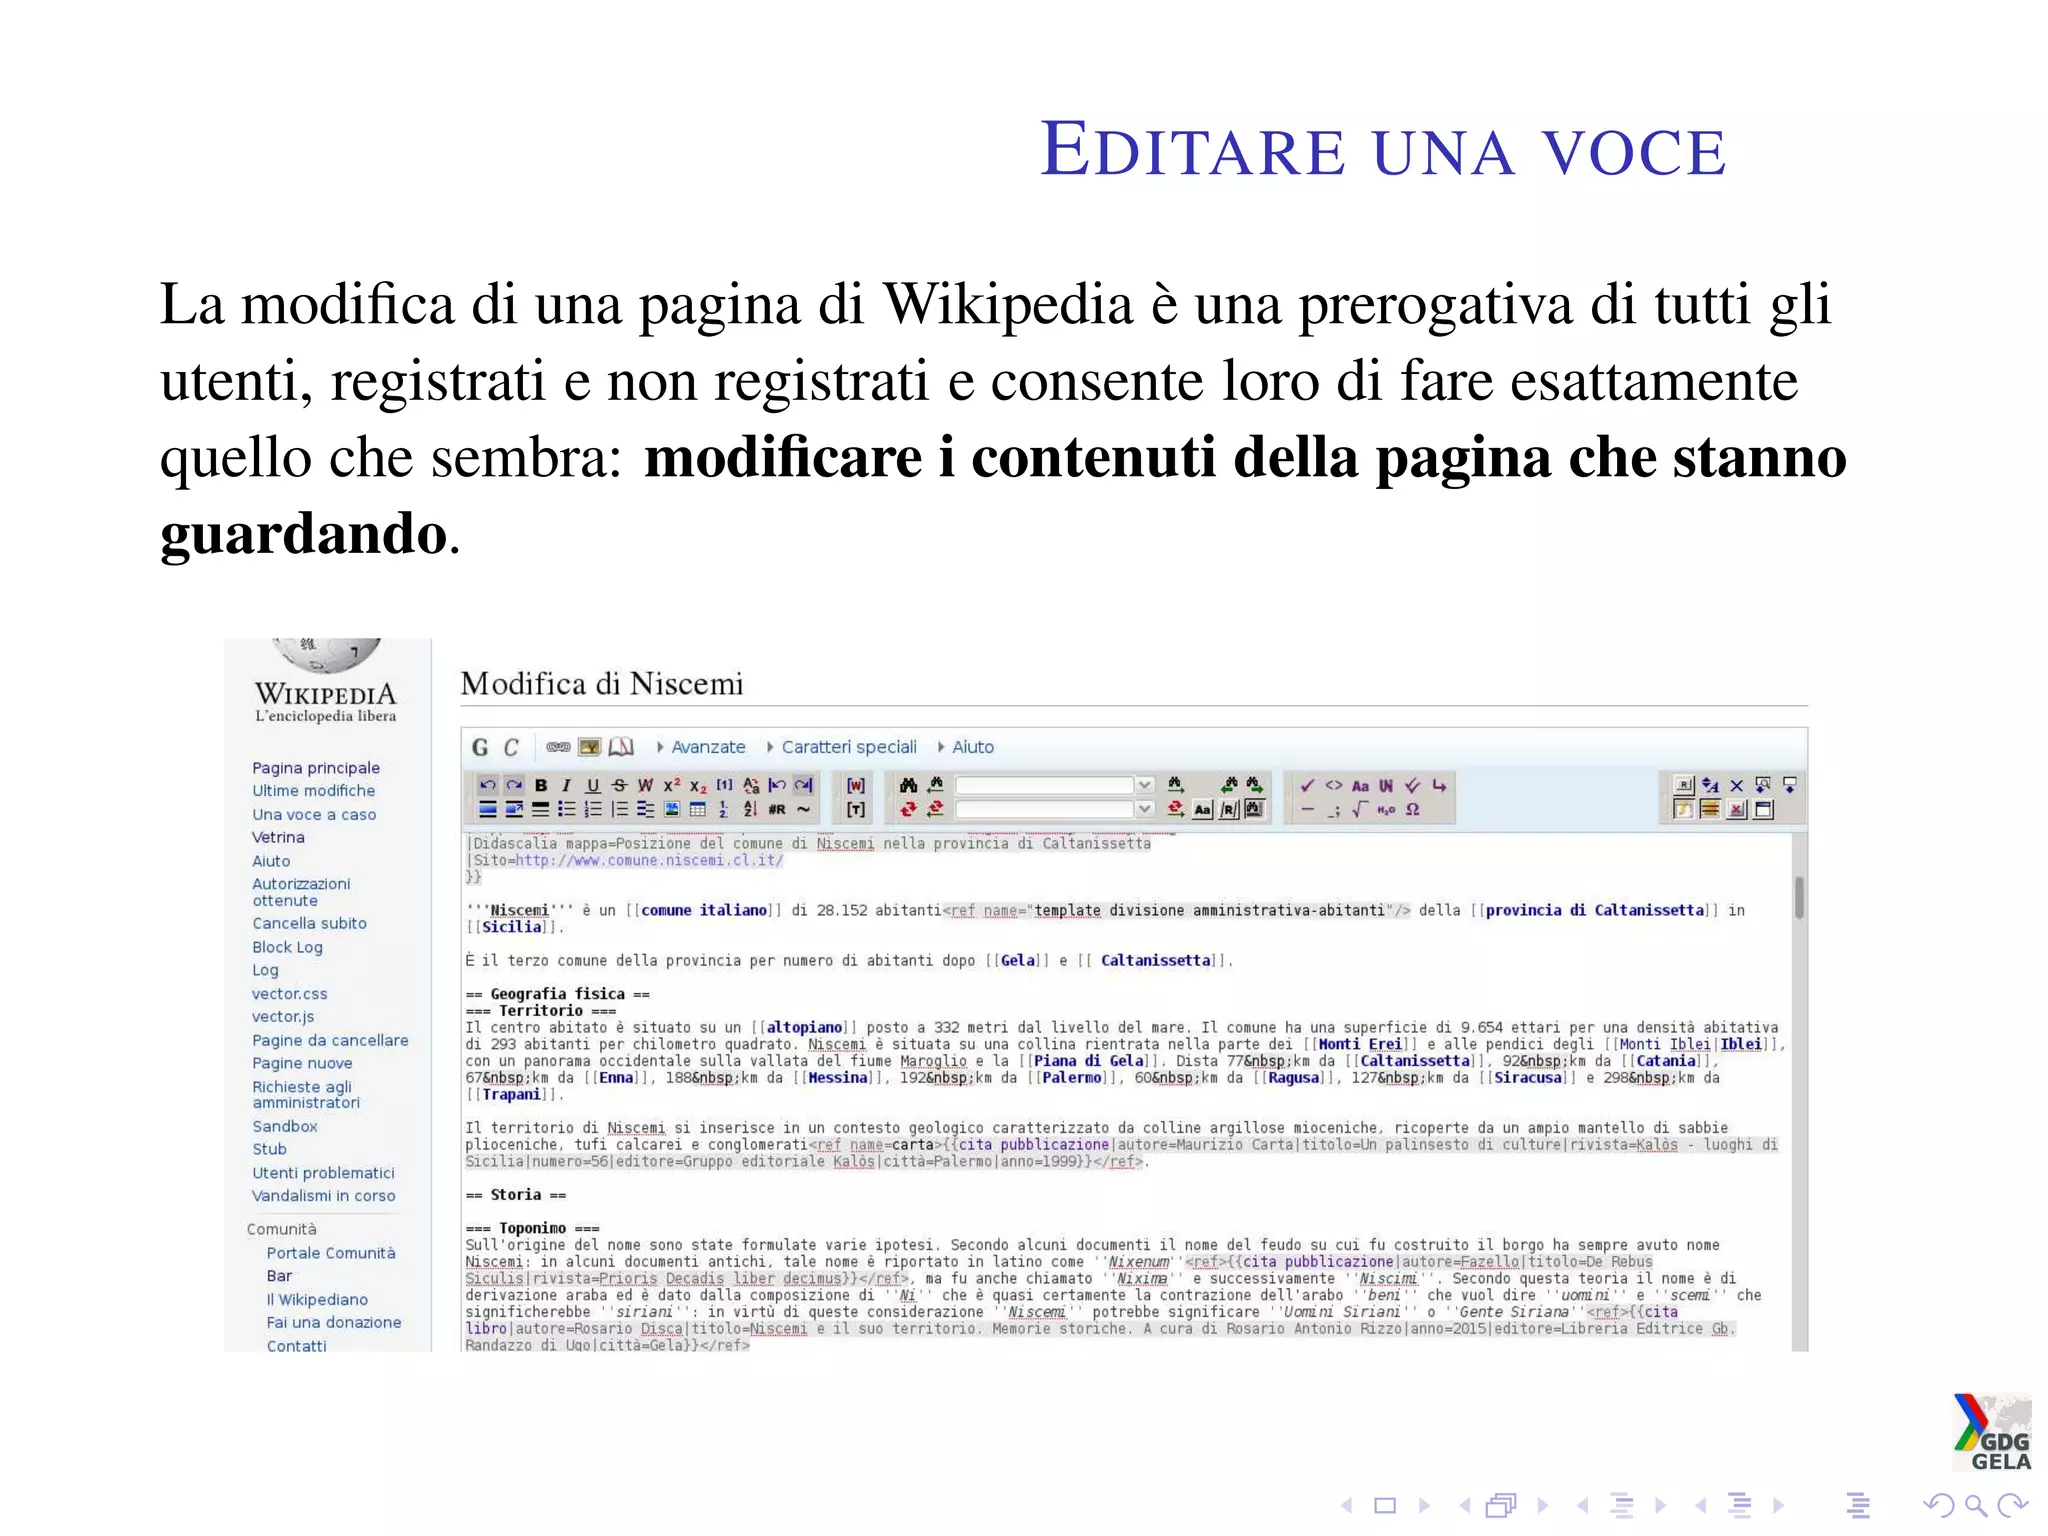Click the '== Storia ==' heading in the wikitext
This screenshot has height=1536, width=2048.
[x=516, y=1195]
